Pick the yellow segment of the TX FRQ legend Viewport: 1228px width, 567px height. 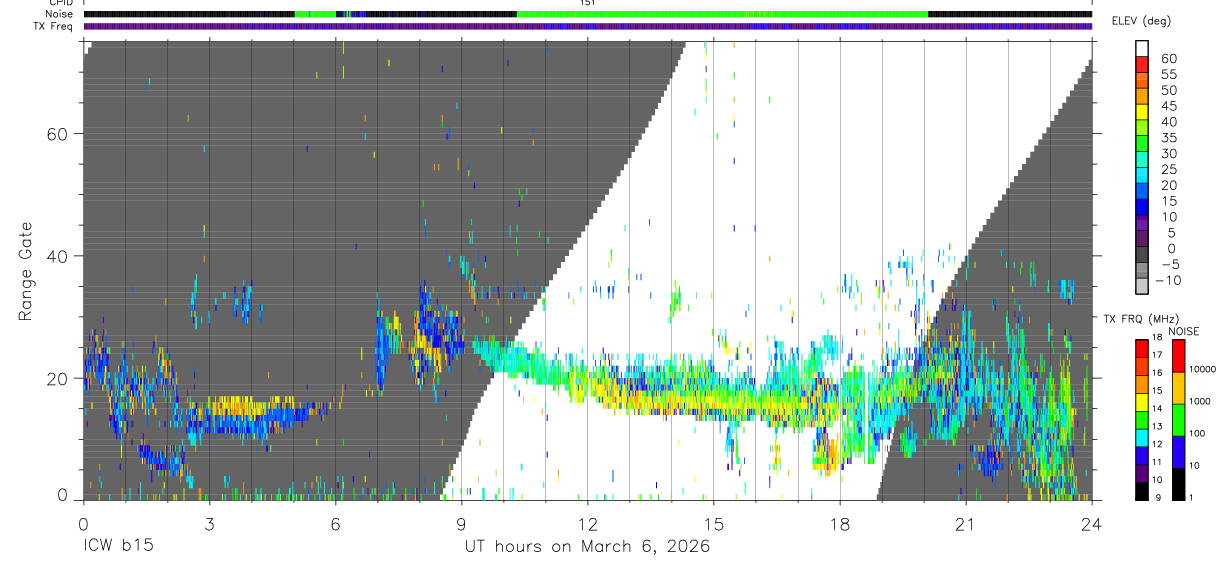click(x=1142, y=401)
